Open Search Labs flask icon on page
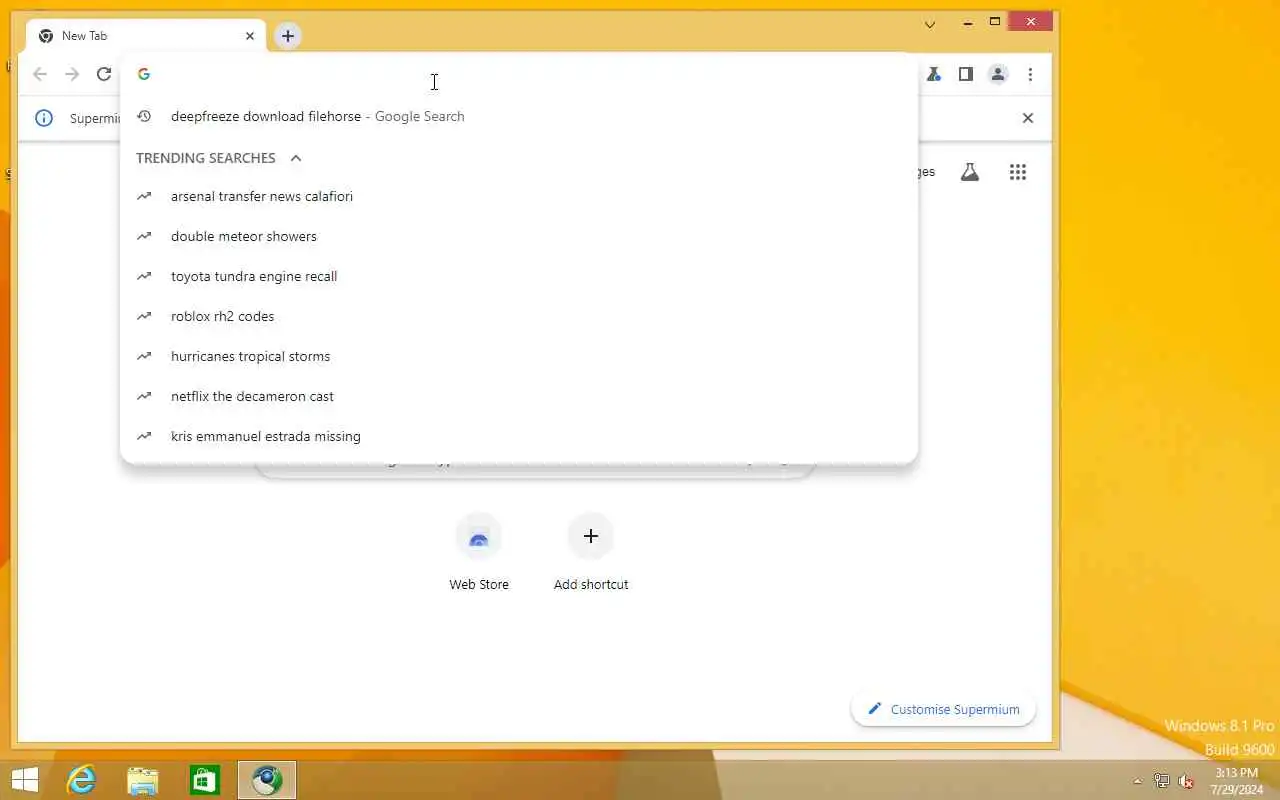The width and height of the screenshot is (1280, 800). tap(969, 172)
